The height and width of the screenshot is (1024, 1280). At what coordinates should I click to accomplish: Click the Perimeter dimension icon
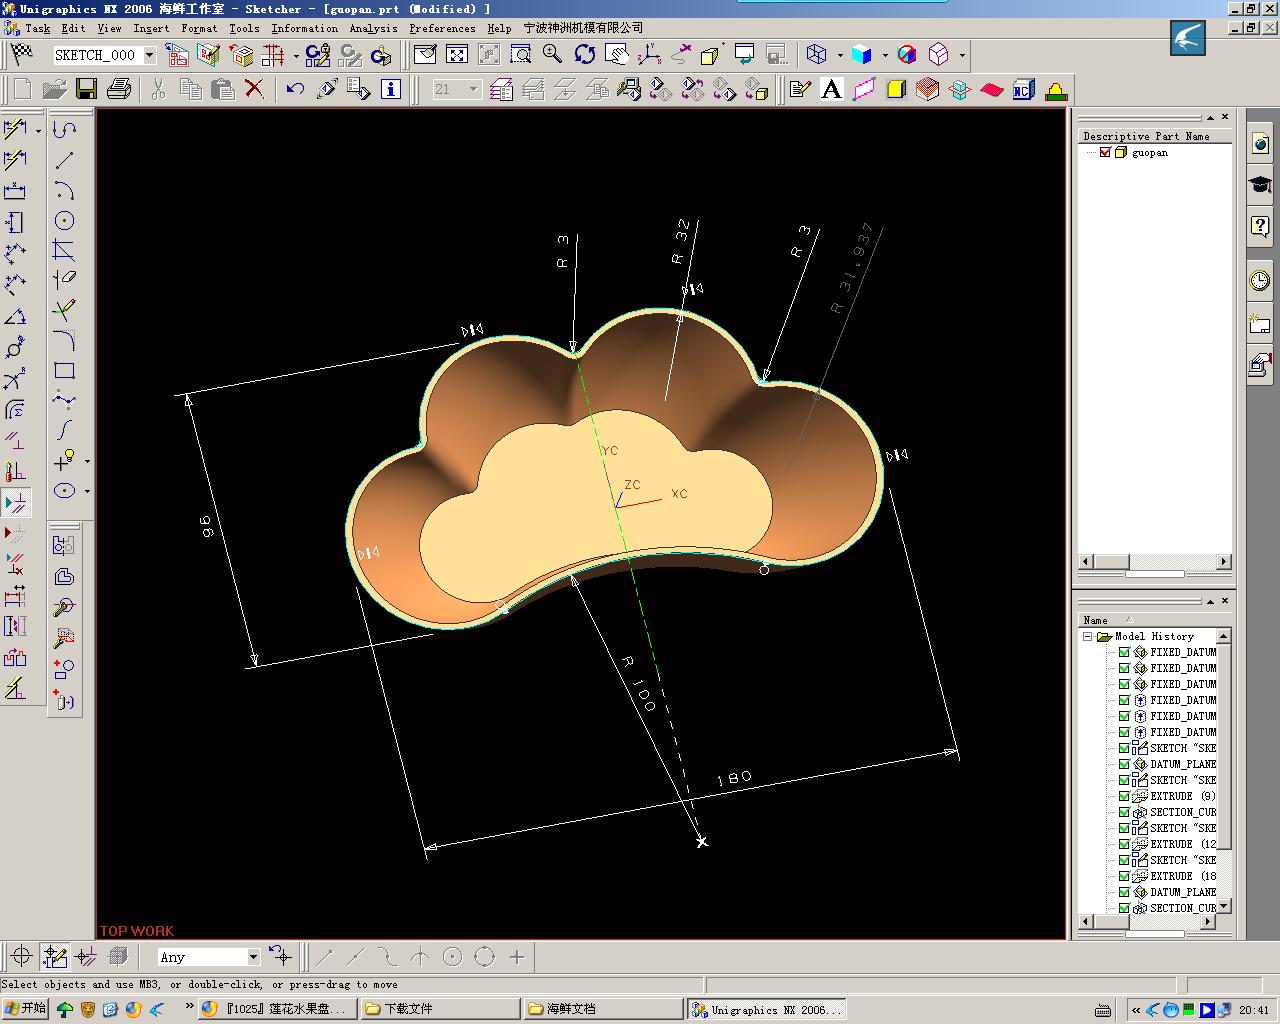click(x=15, y=410)
